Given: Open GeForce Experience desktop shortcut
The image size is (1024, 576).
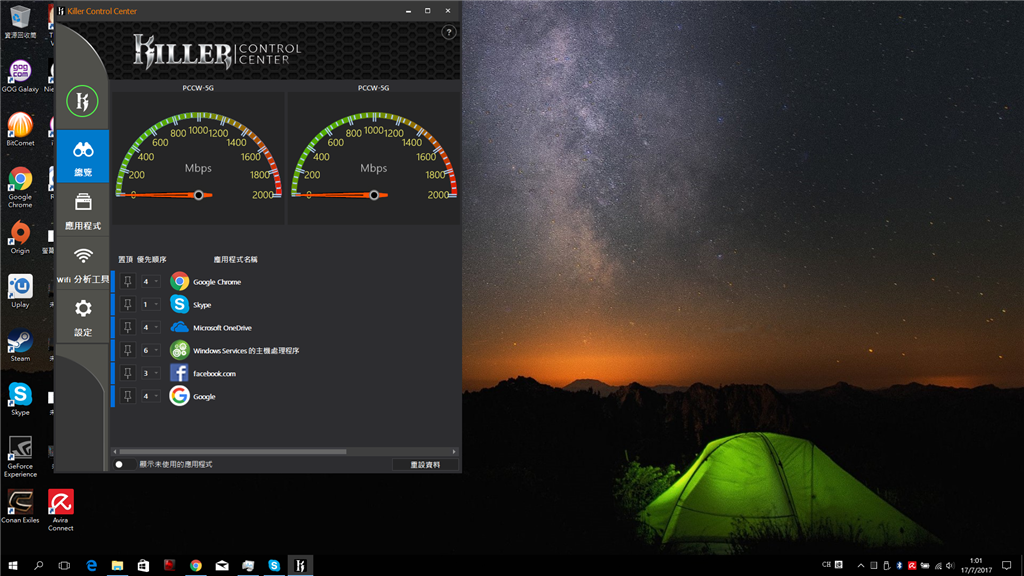Looking at the screenshot, I should [20, 456].
